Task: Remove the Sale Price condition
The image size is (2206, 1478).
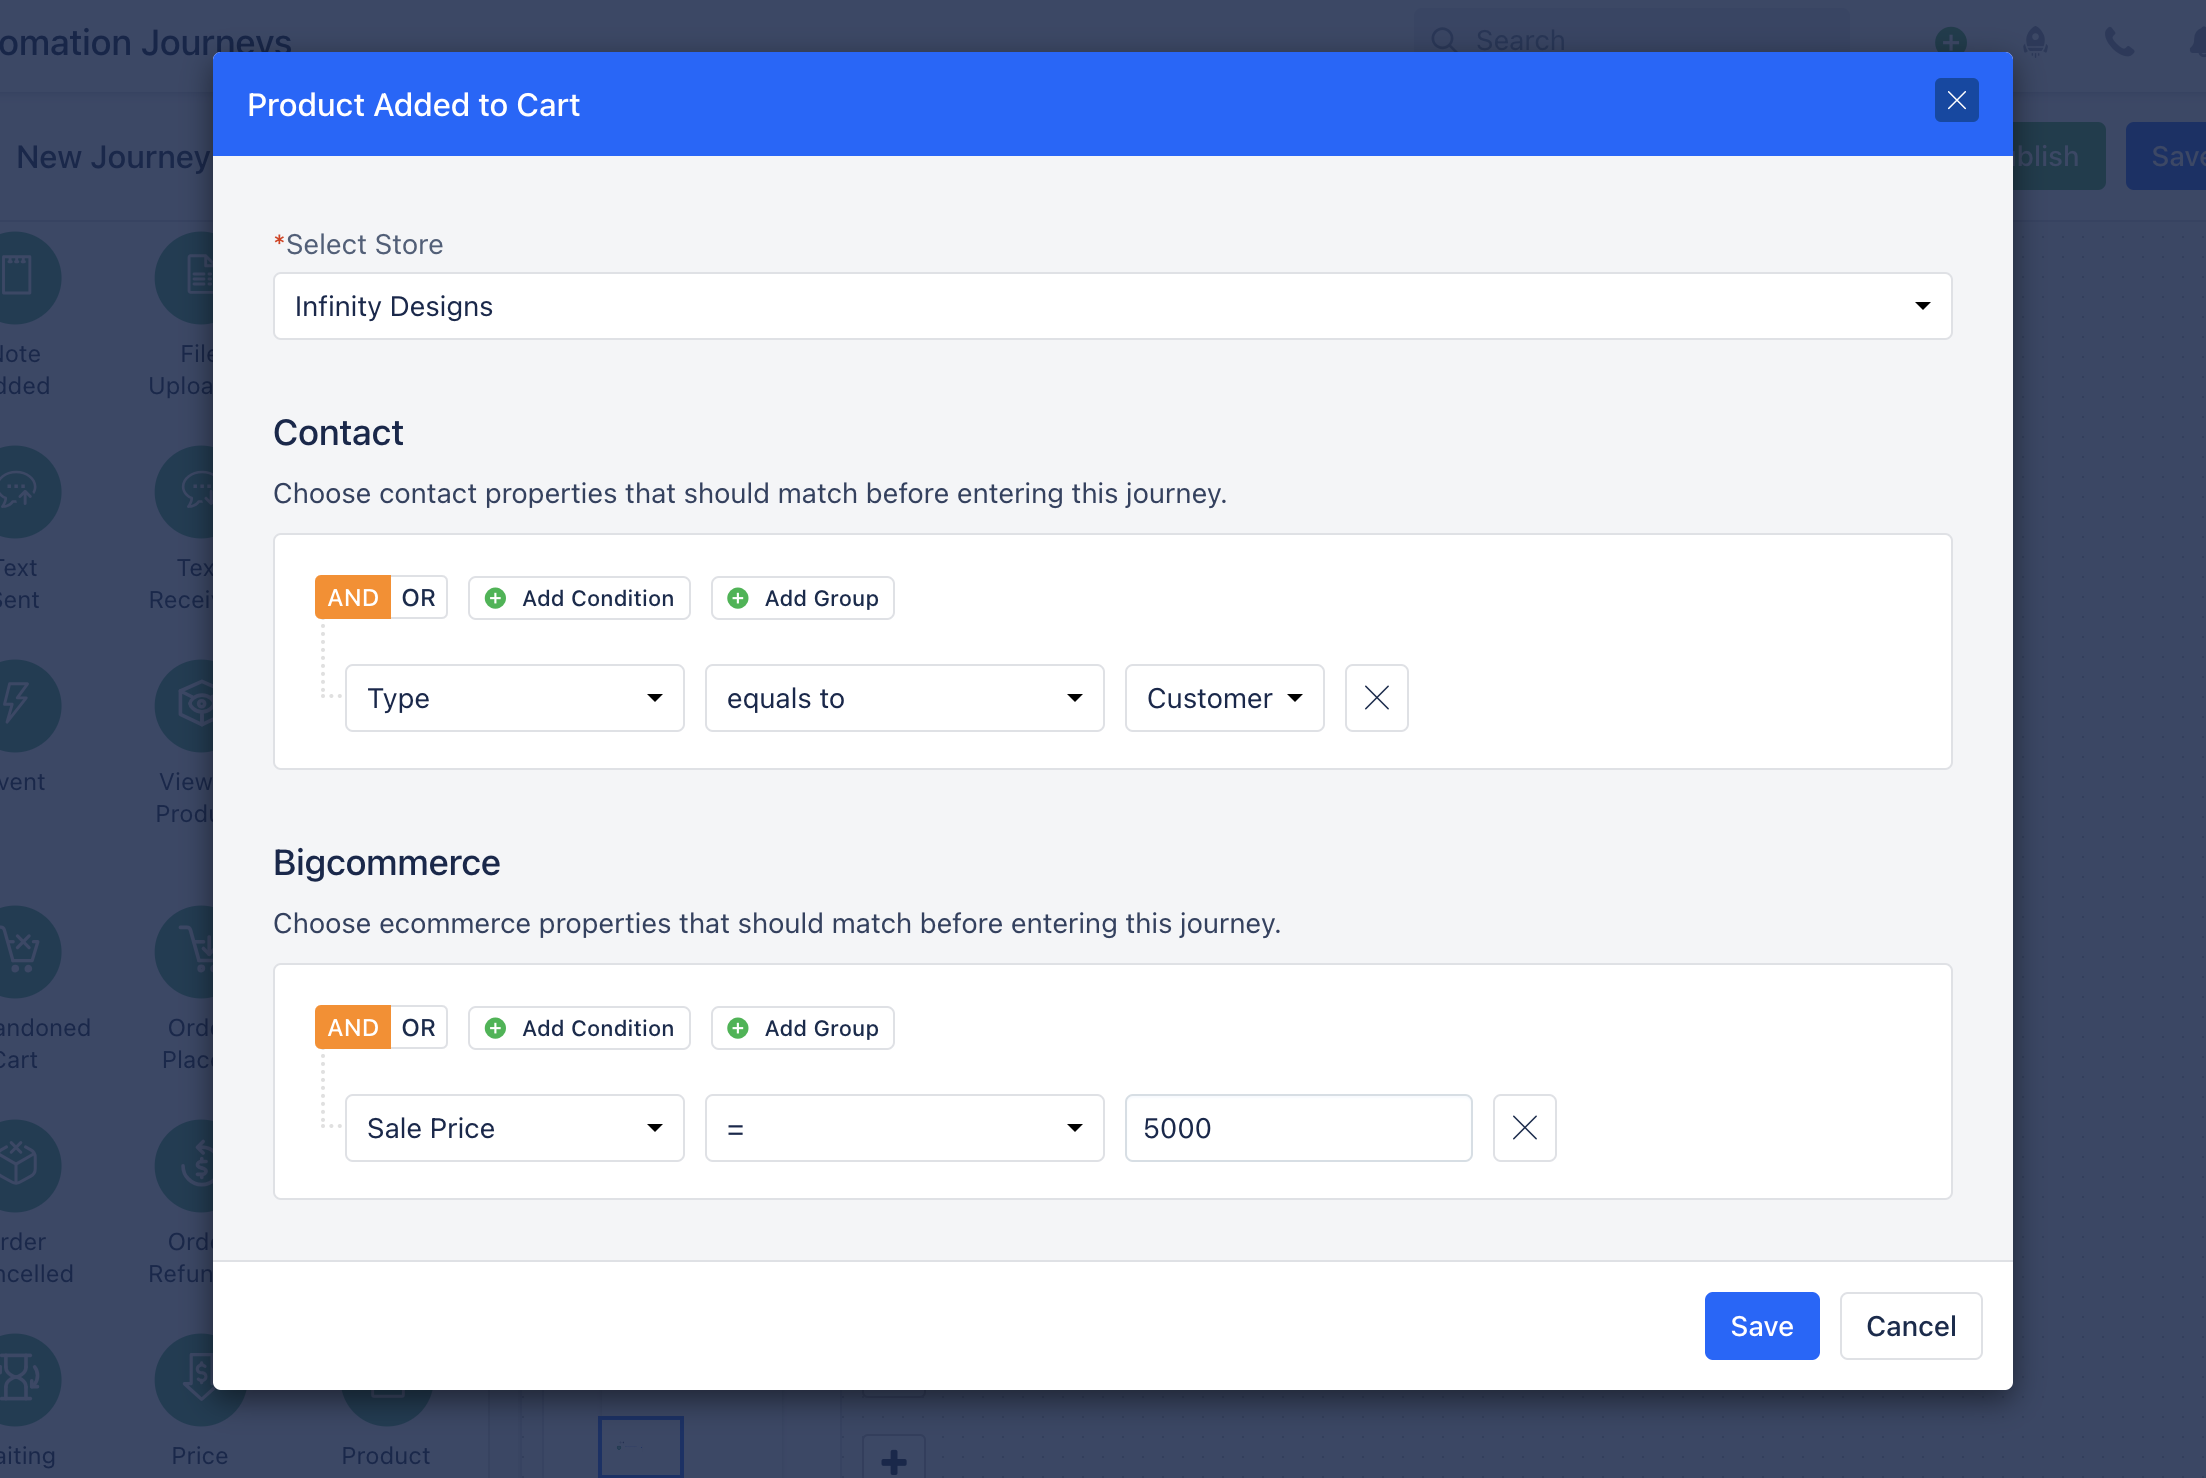Action: point(1524,1128)
